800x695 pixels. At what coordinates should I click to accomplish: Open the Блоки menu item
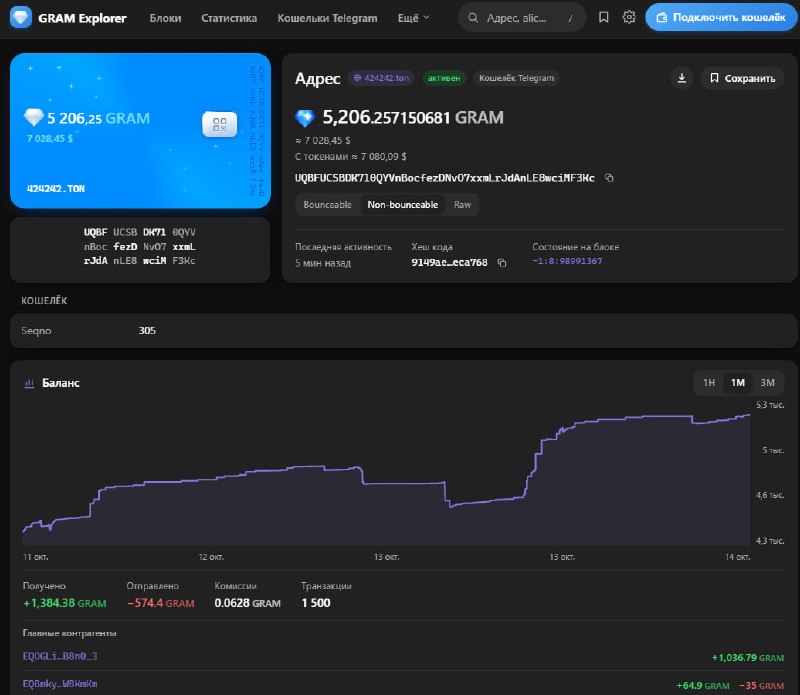click(x=165, y=18)
